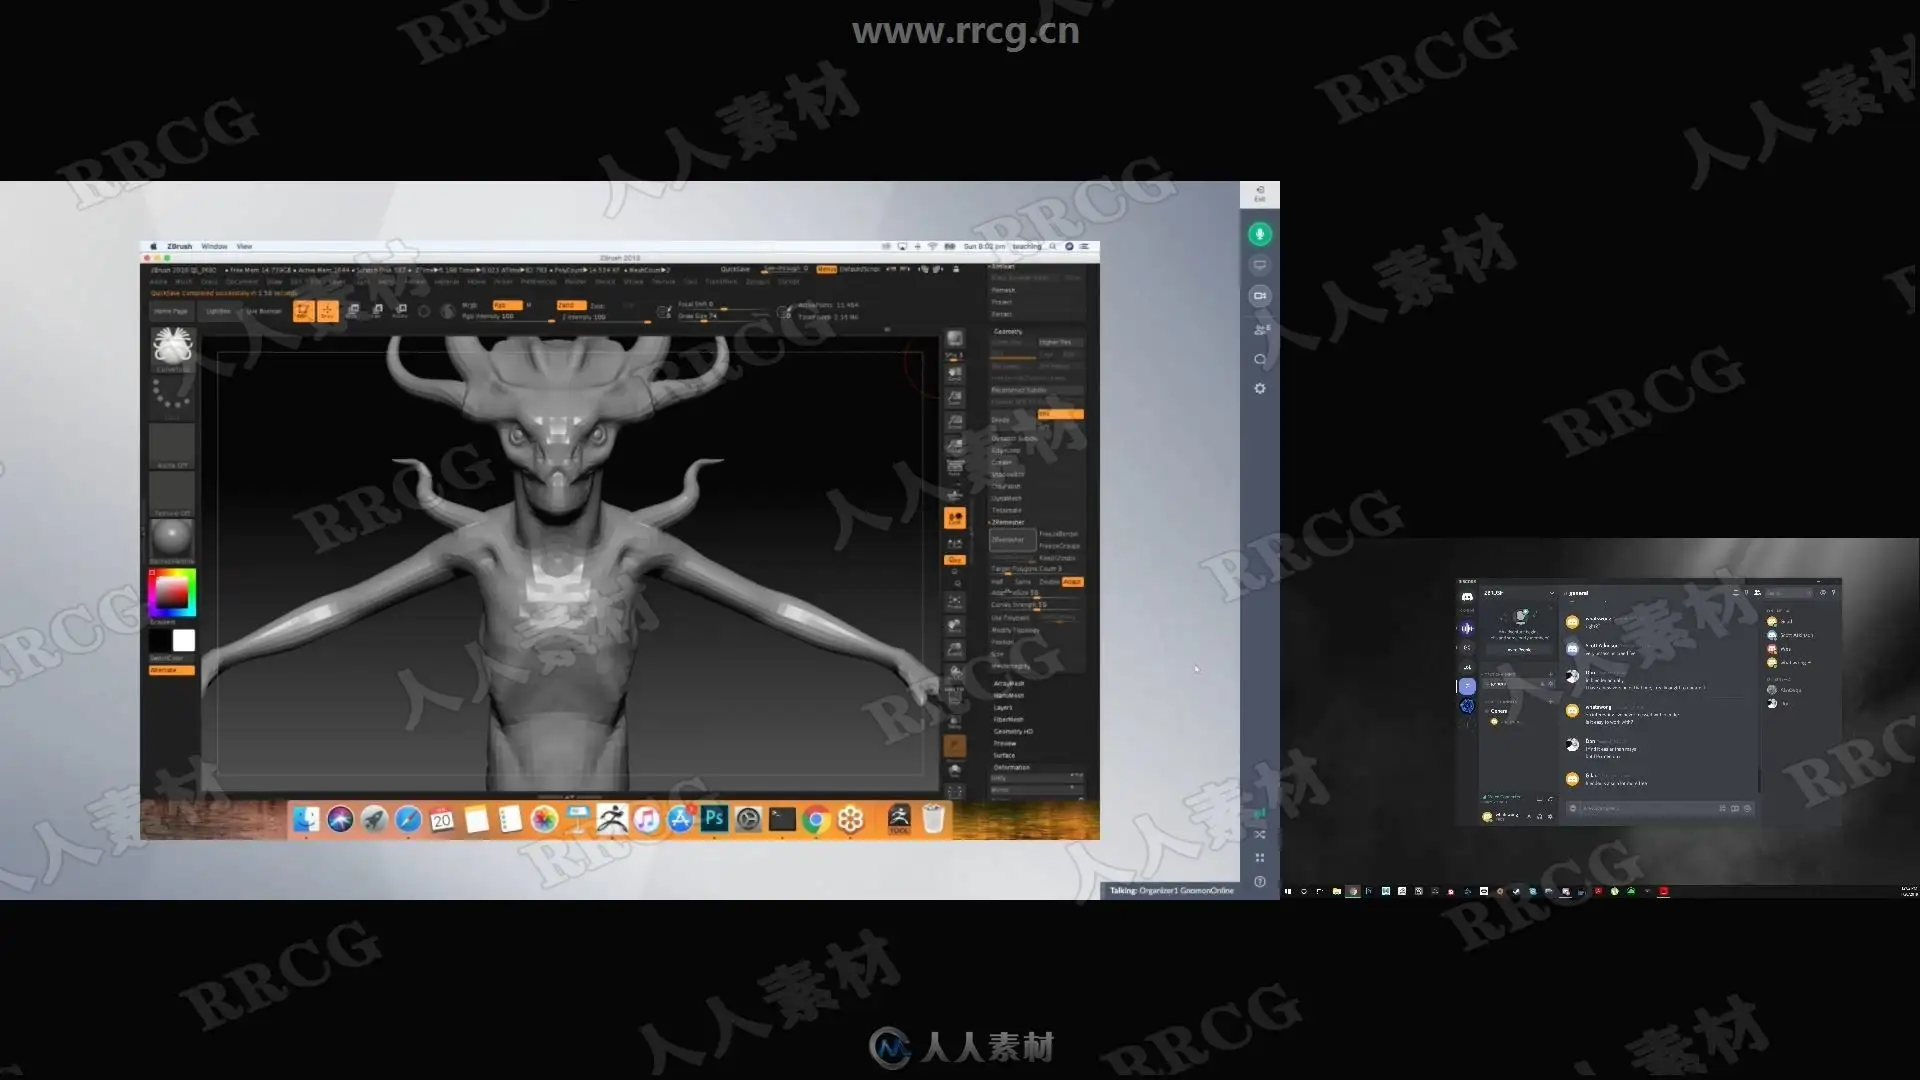Select the orange Edit mode button
Screen dimensions: 1920x1080
(303, 312)
